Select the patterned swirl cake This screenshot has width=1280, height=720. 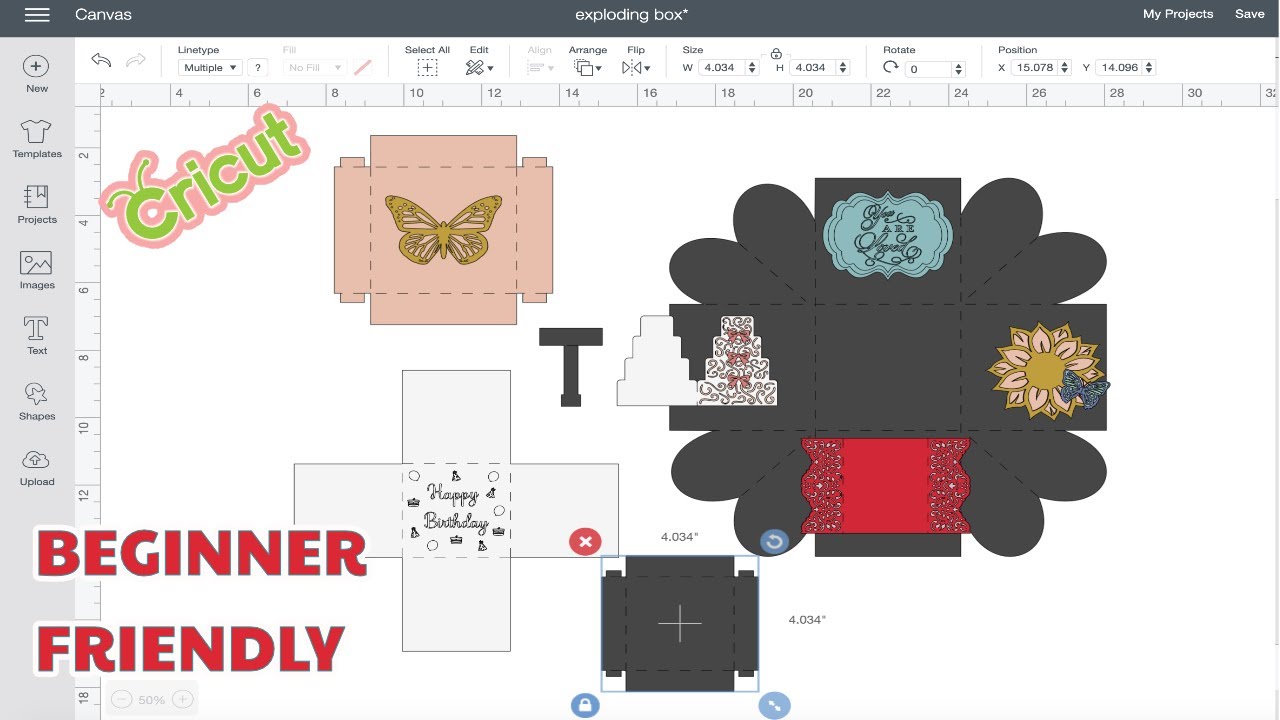(x=738, y=360)
